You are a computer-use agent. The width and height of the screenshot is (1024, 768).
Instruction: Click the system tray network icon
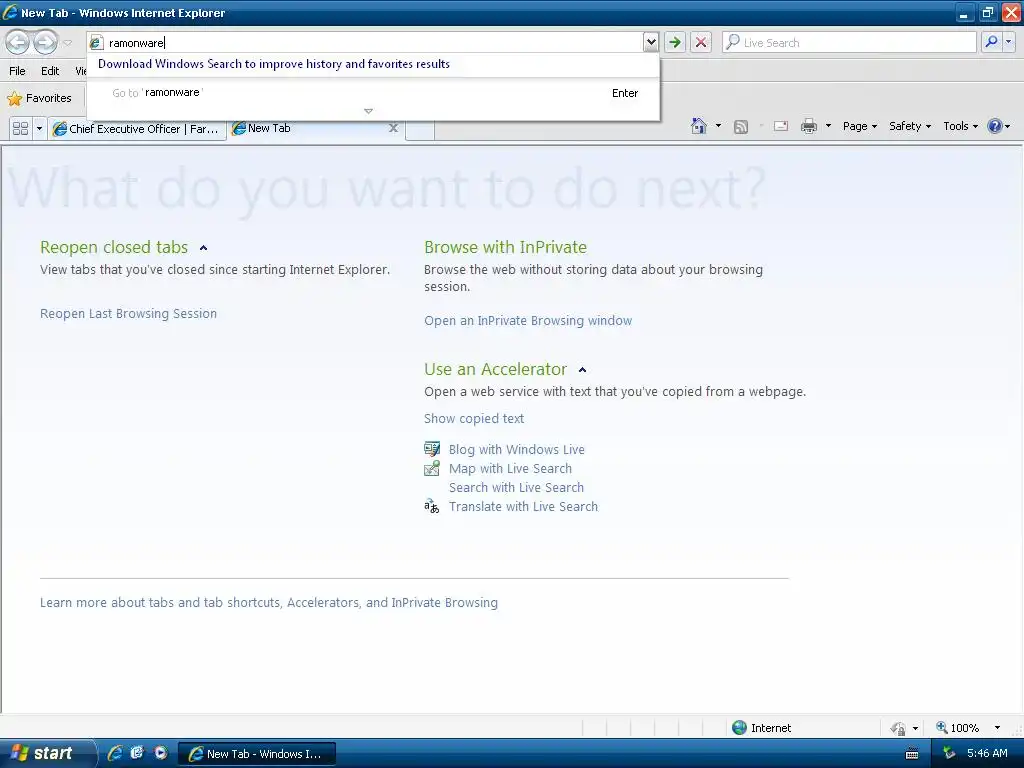click(949, 754)
